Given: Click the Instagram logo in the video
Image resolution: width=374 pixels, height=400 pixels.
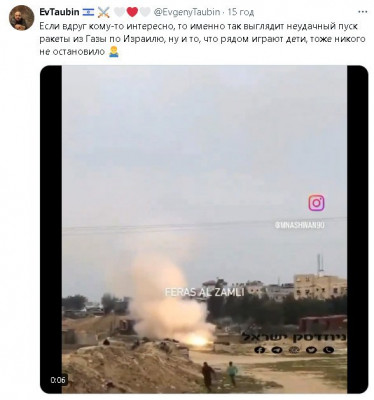Looking at the screenshot, I should pos(316,203).
